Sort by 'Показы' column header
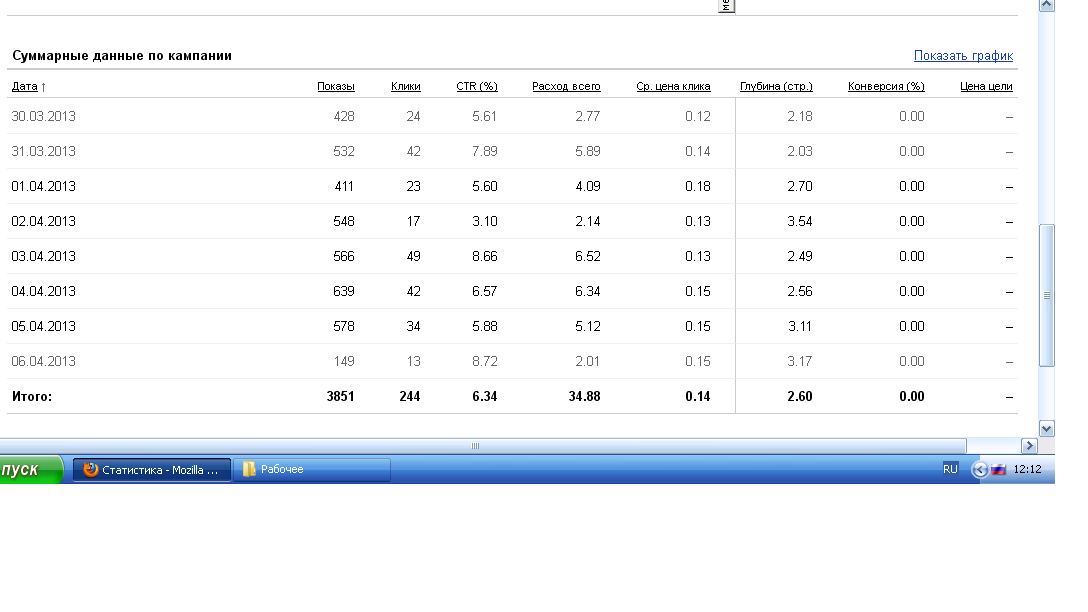This screenshot has width=1088, height=612. tap(335, 87)
